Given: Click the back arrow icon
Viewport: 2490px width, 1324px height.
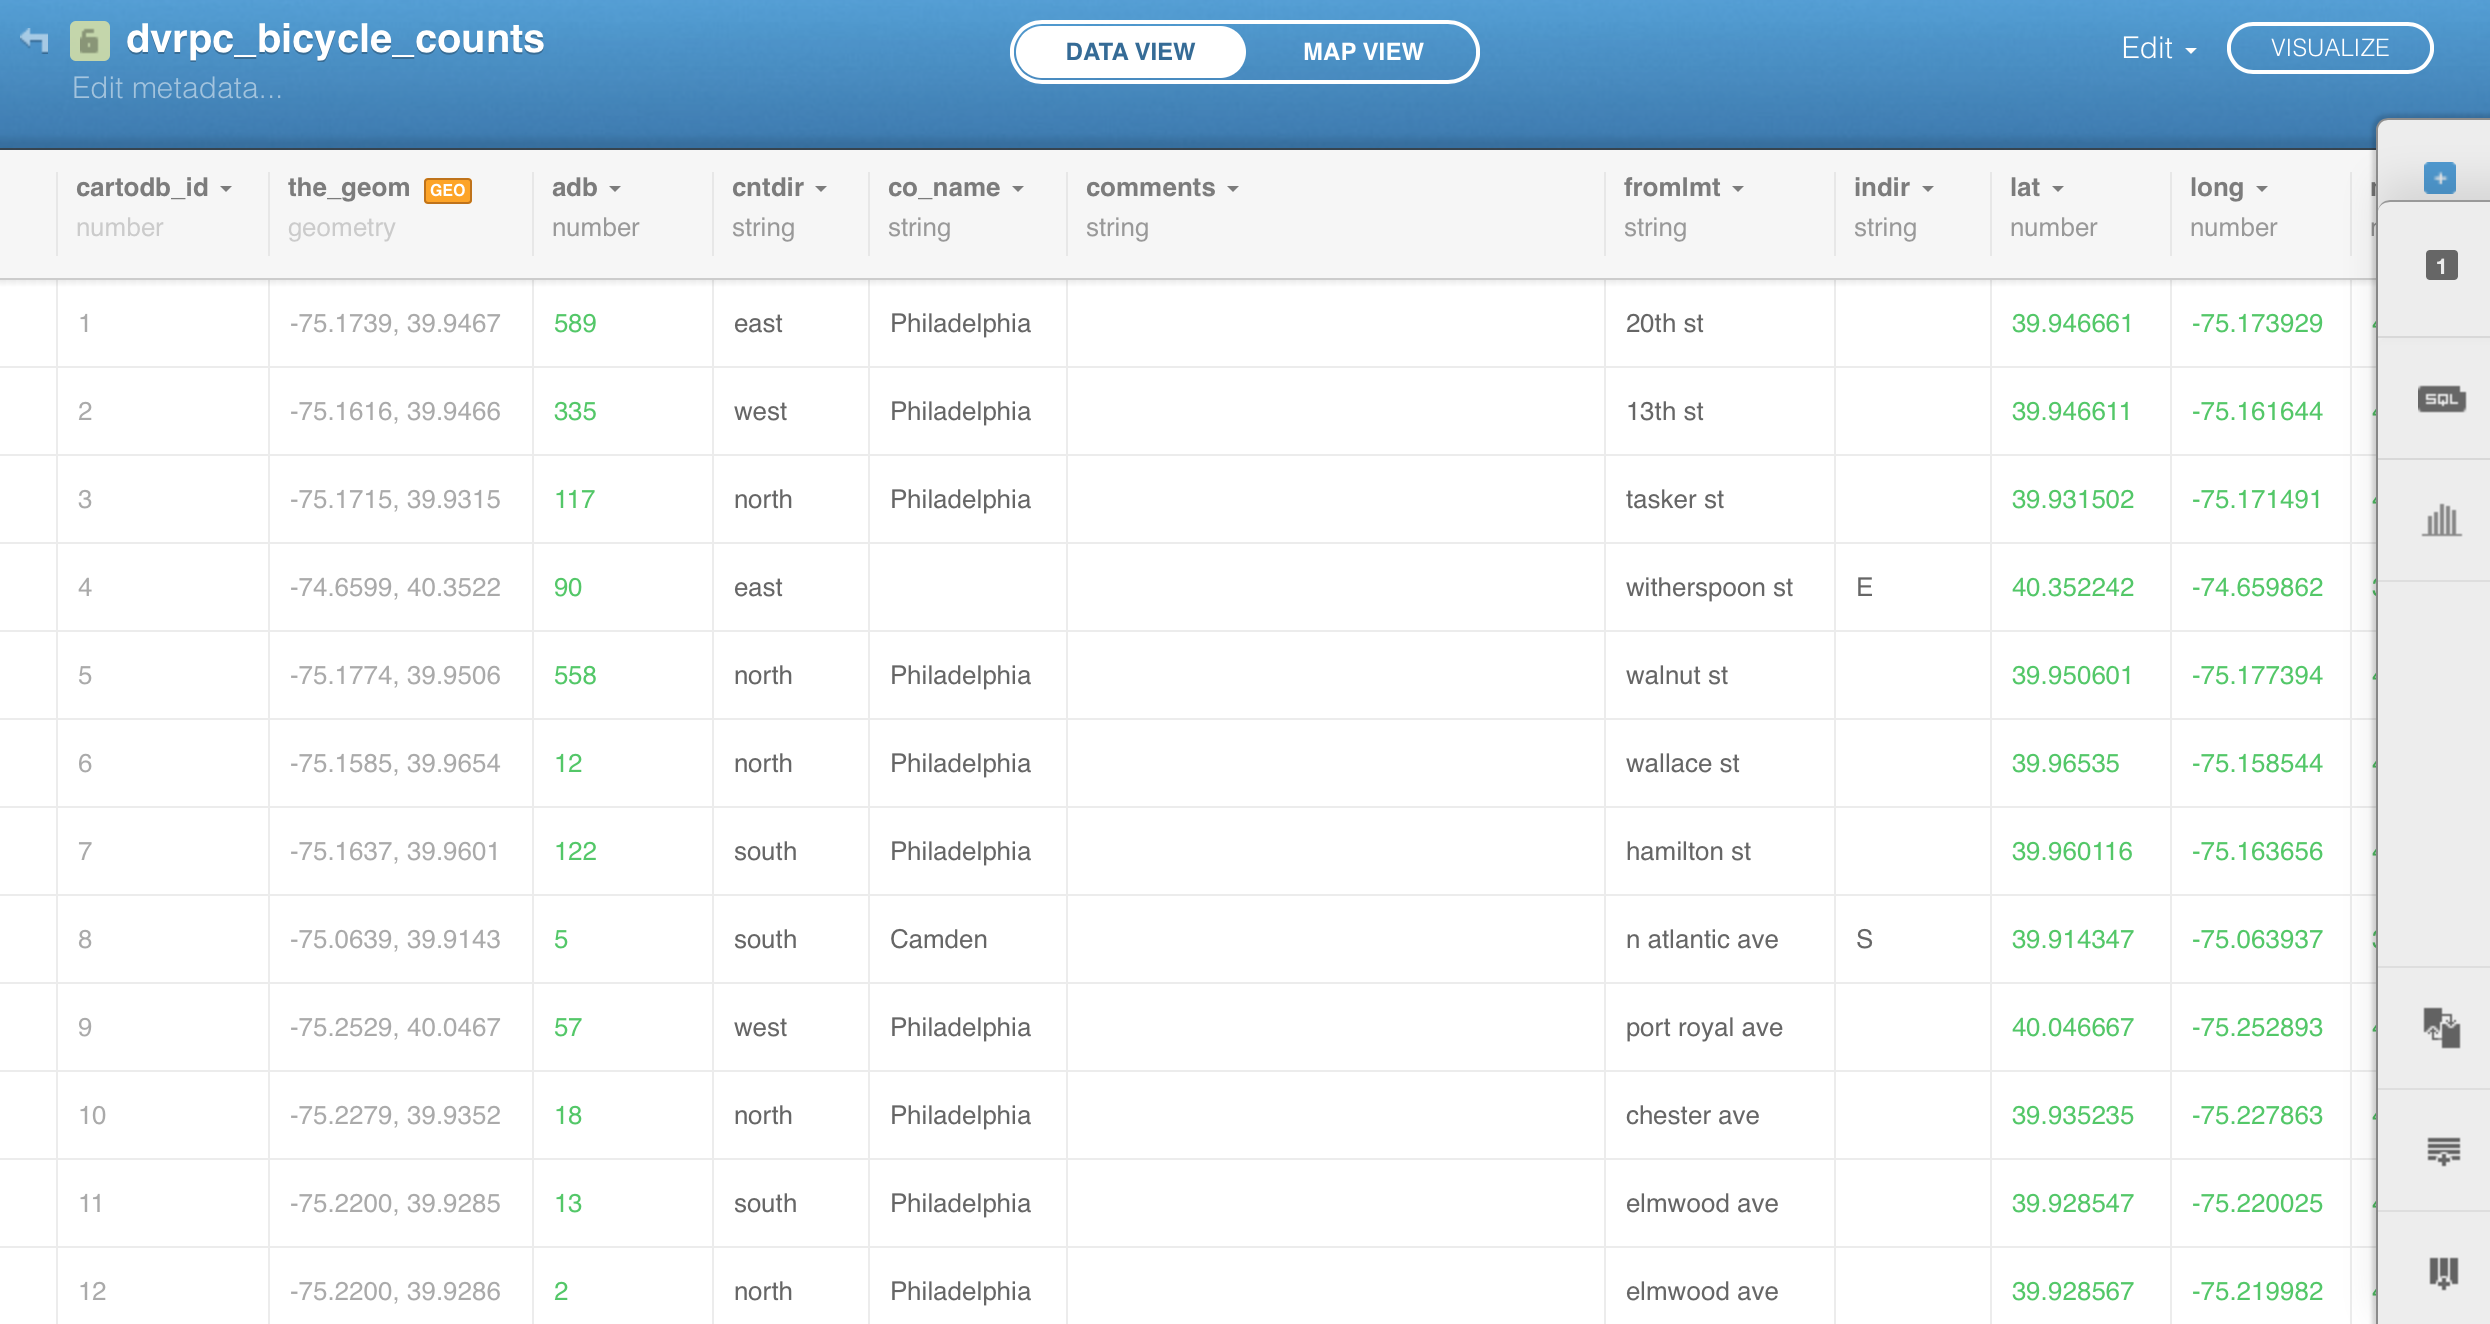Looking at the screenshot, I should [x=34, y=40].
